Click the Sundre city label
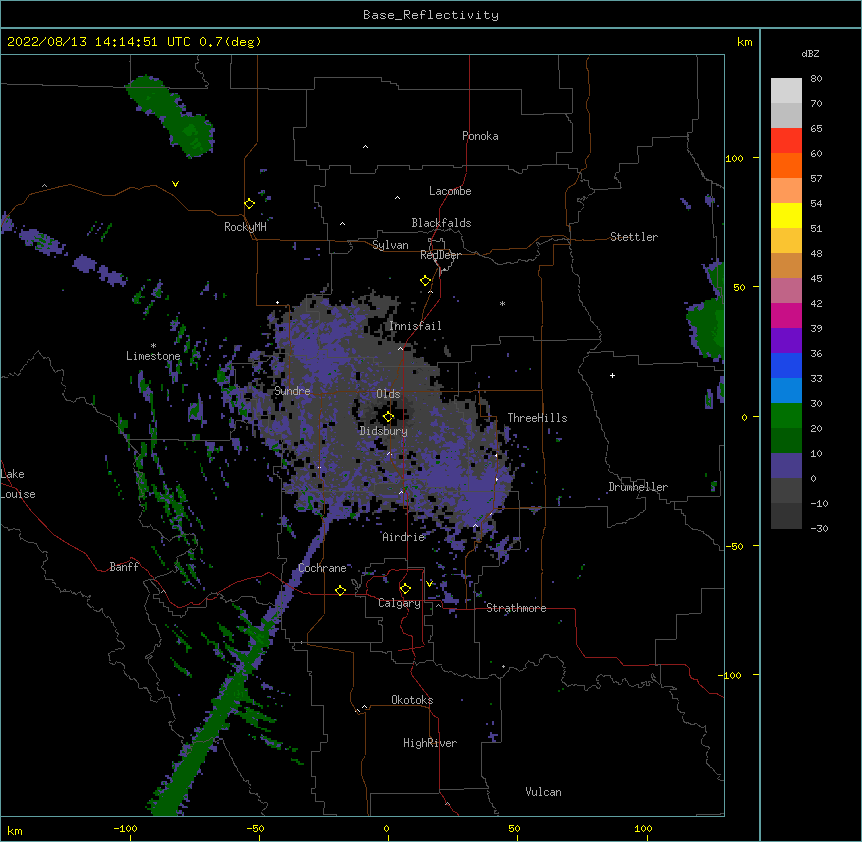This screenshot has height=842, width=862. click(292, 391)
